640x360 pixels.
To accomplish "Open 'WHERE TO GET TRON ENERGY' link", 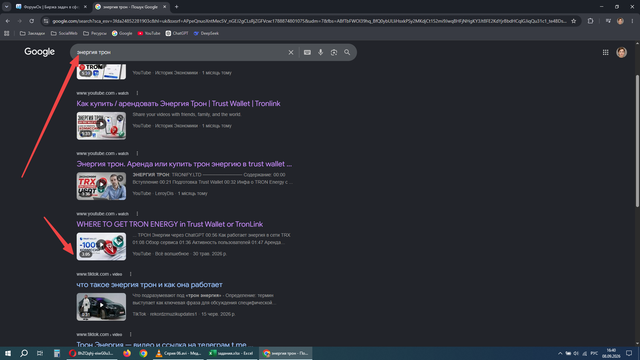I will tap(169, 224).
